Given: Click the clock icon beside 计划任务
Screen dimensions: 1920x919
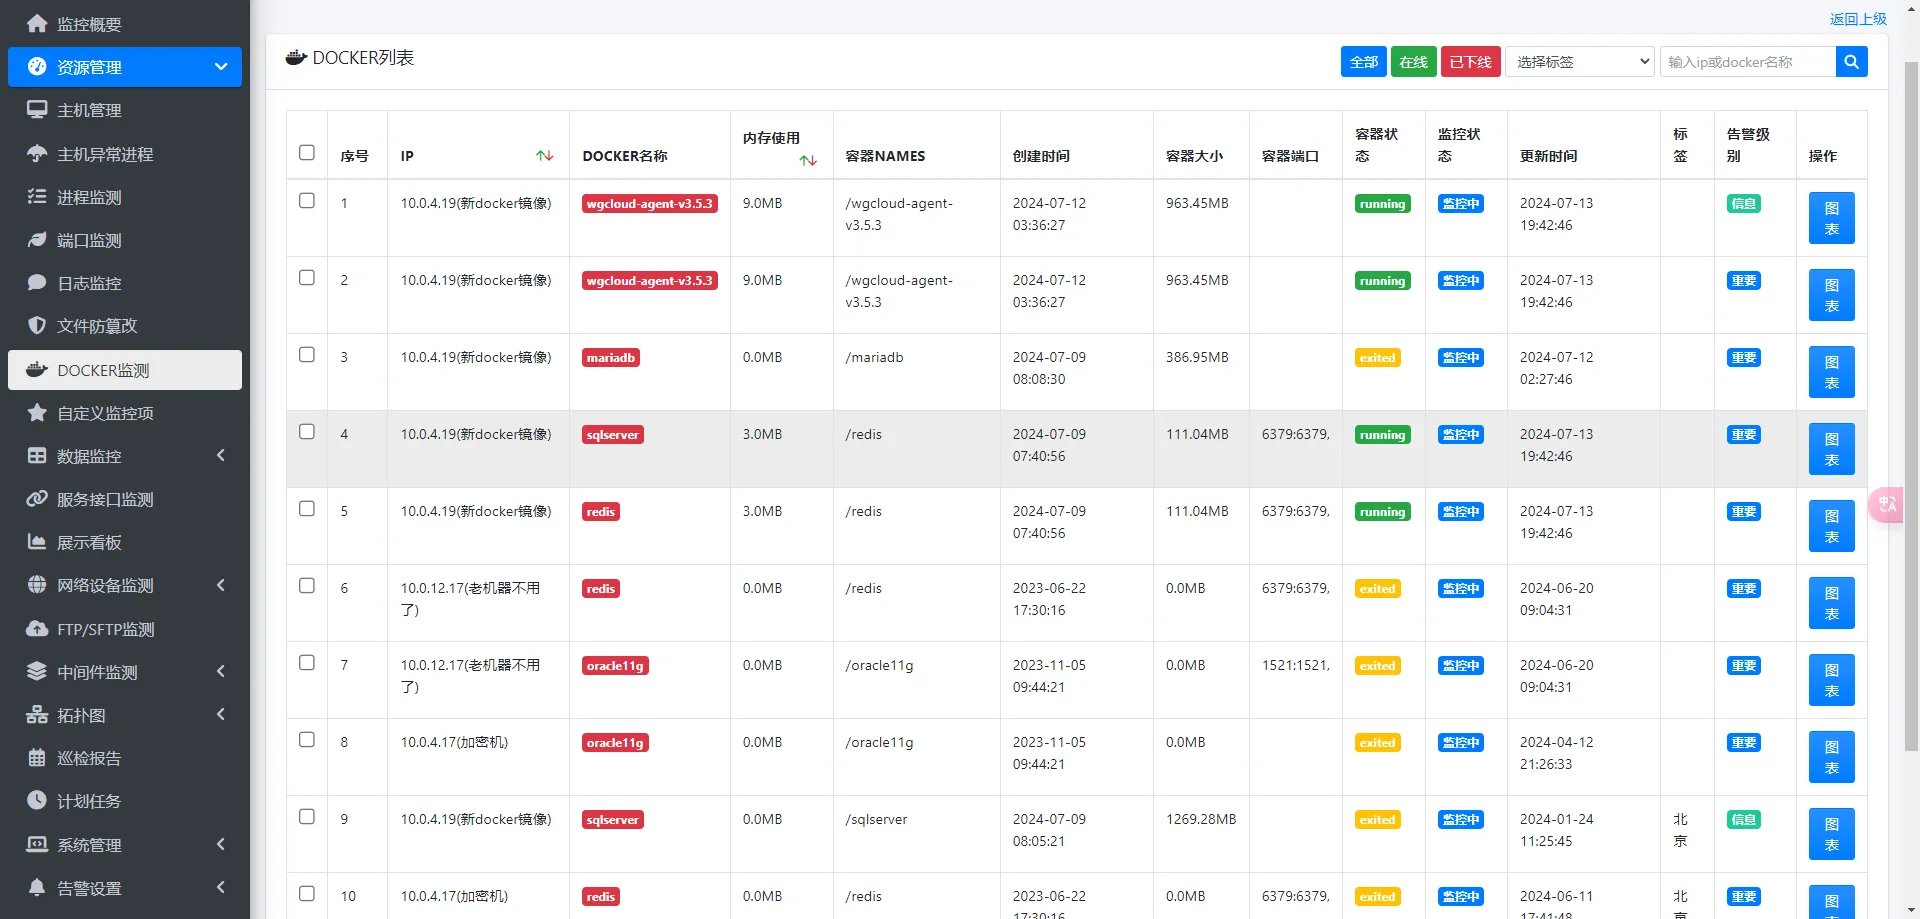Looking at the screenshot, I should point(37,800).
